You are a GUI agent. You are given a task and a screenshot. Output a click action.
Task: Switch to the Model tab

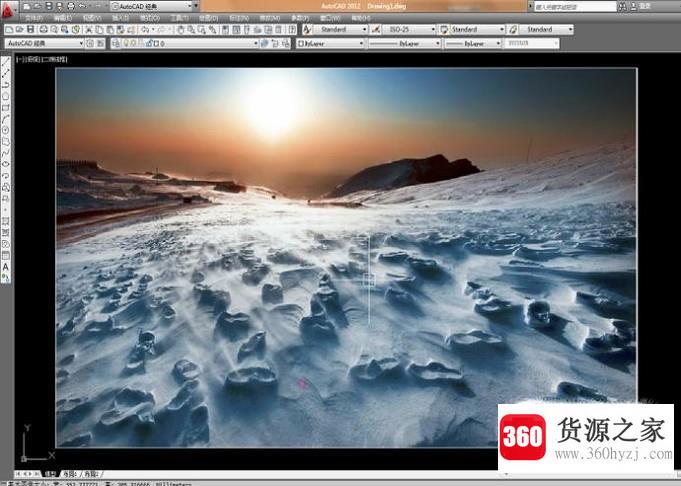click(50, 474)
